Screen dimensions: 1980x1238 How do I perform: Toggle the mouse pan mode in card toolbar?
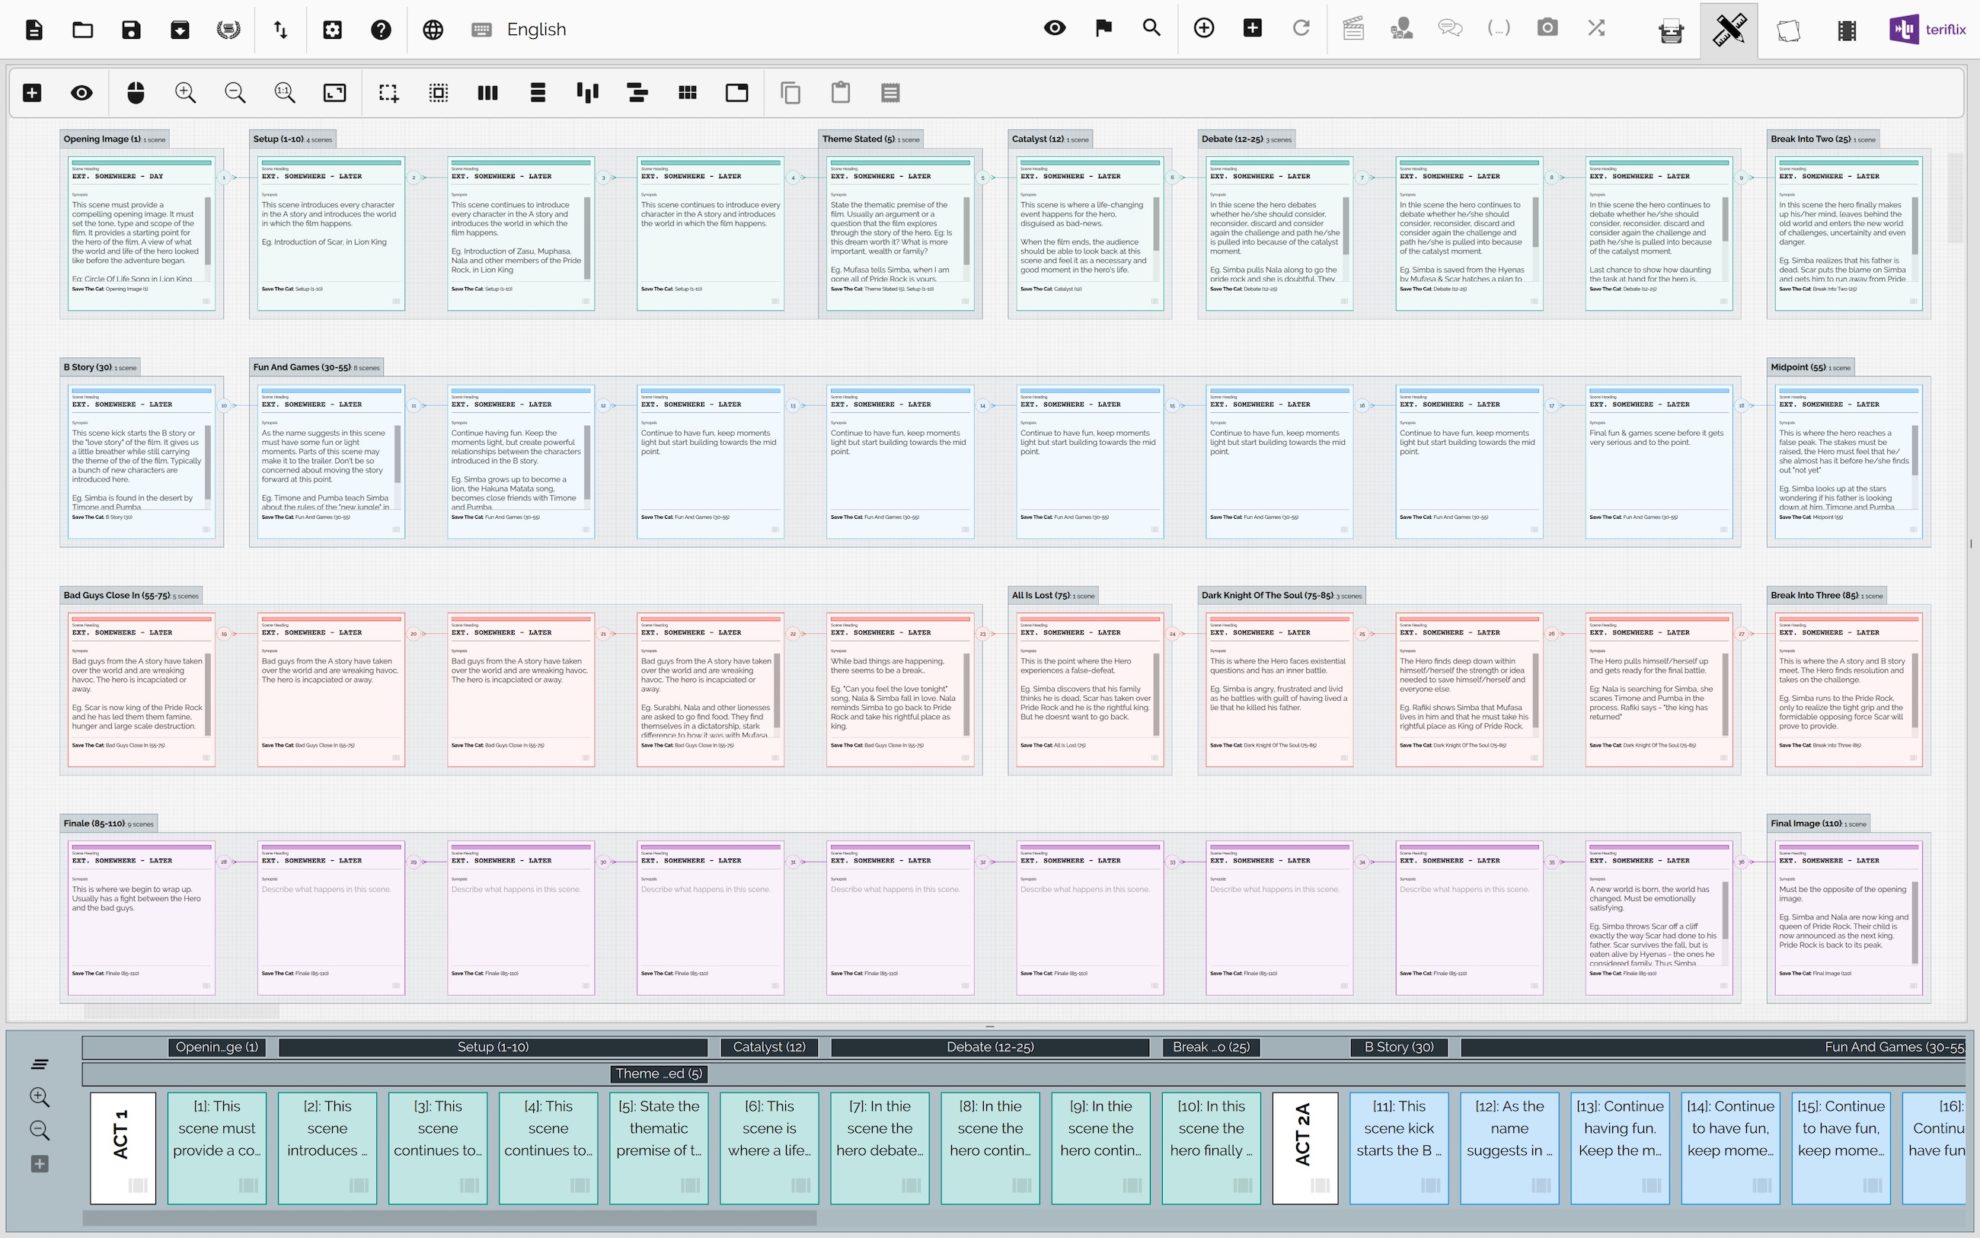point(136,92)
